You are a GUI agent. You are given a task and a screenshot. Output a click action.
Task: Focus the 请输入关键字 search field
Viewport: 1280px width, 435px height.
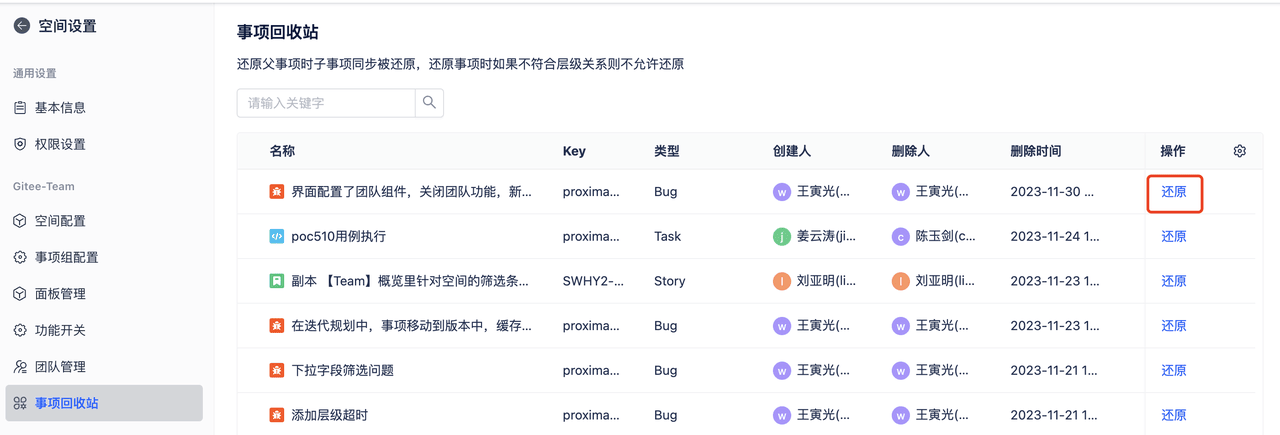(326, 103)
